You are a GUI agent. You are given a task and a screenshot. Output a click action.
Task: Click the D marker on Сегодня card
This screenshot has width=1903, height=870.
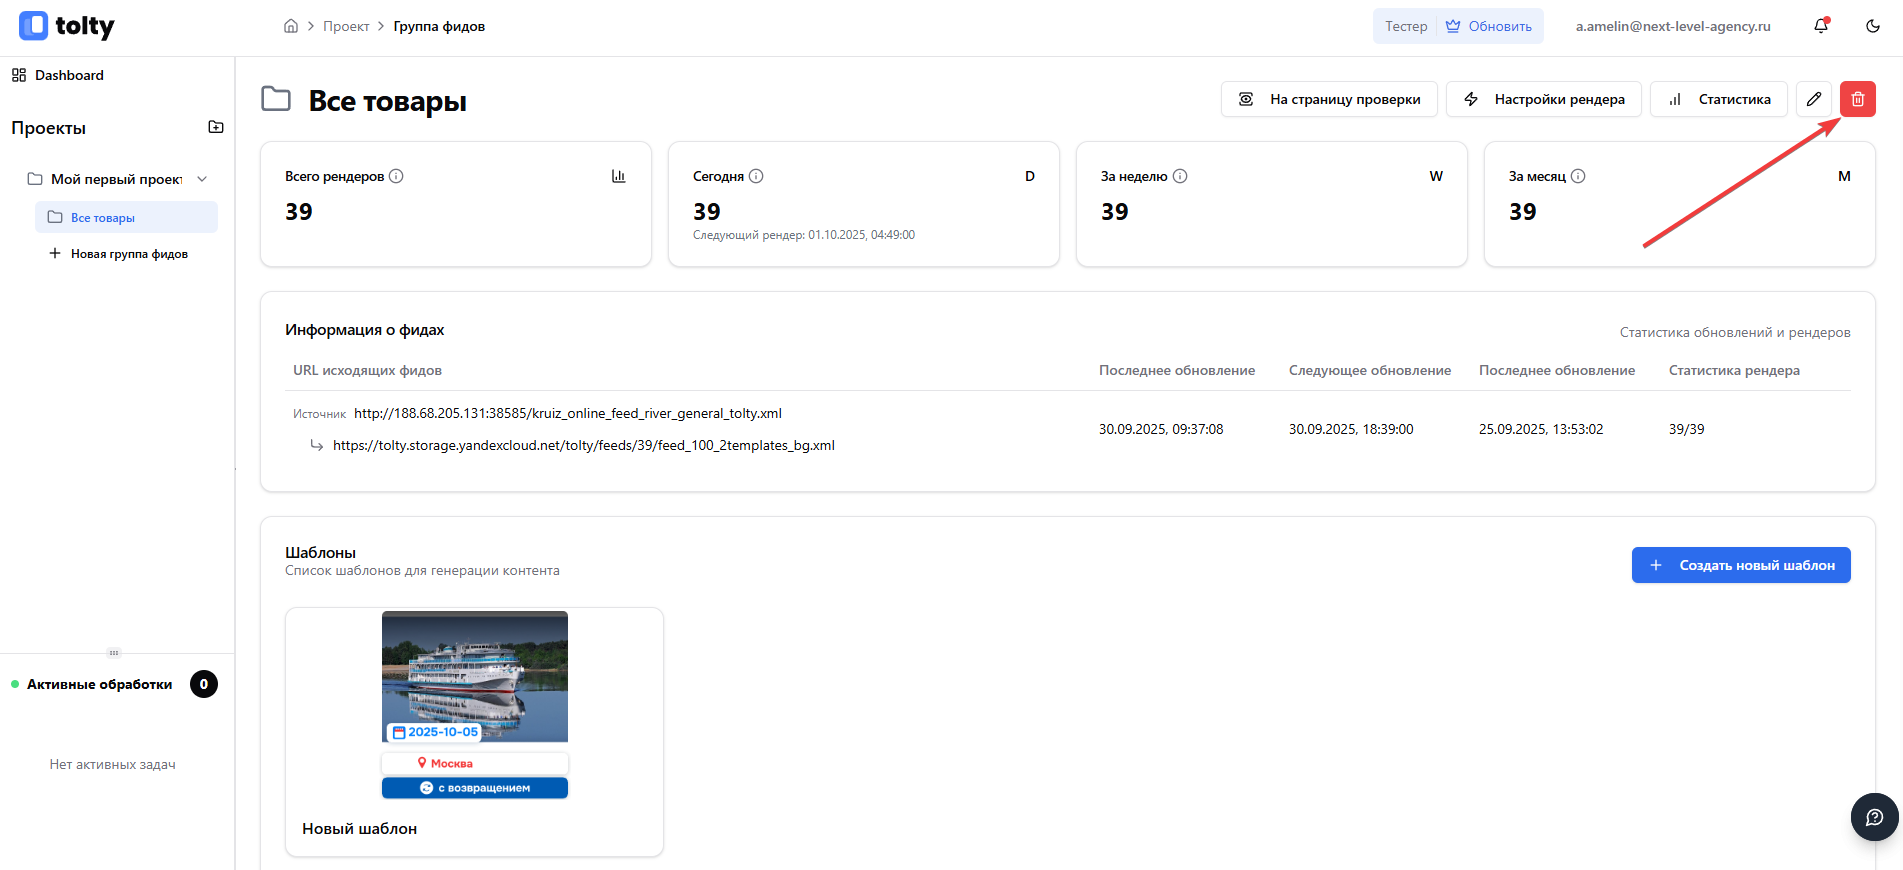click(1030, 176)
